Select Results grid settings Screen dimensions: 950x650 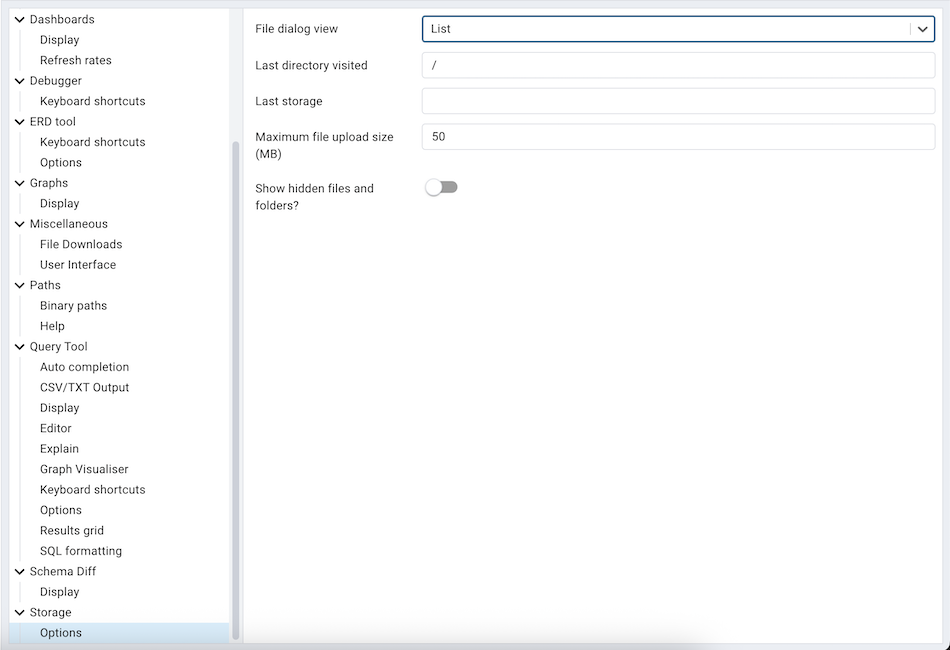[70, 530]
